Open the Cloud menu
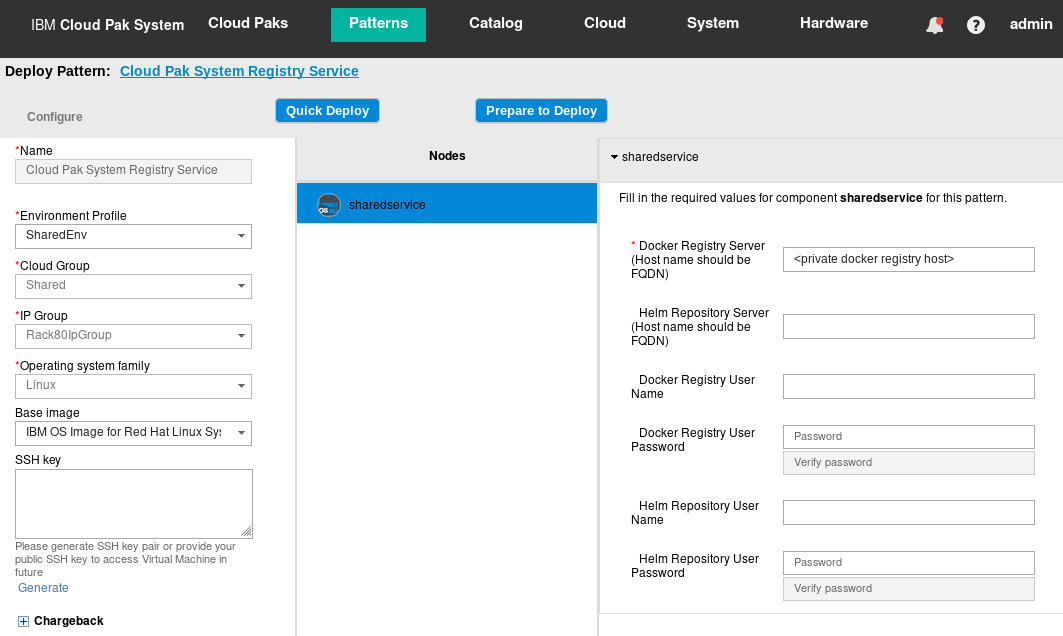Viewport: 1063px width, 636px height. tap(605, 23)
